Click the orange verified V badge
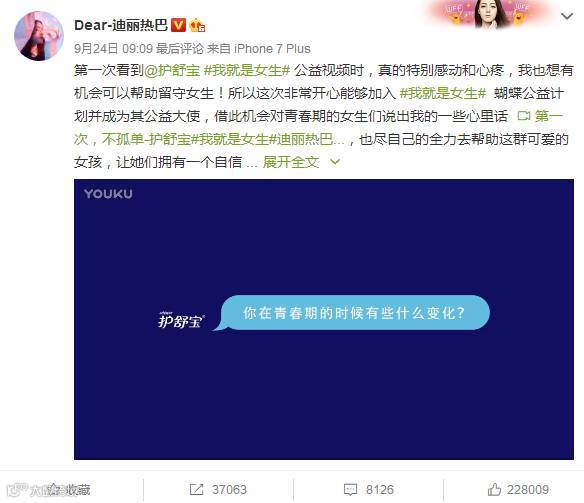The image size is (584, 503). pyautogui.click(x=178, y=25)
